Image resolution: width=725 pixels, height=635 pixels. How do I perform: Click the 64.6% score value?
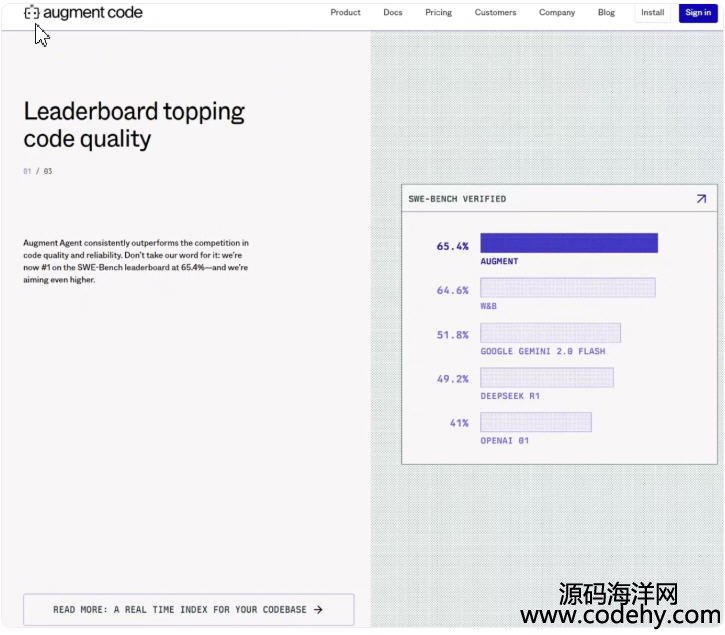[452, 290]
